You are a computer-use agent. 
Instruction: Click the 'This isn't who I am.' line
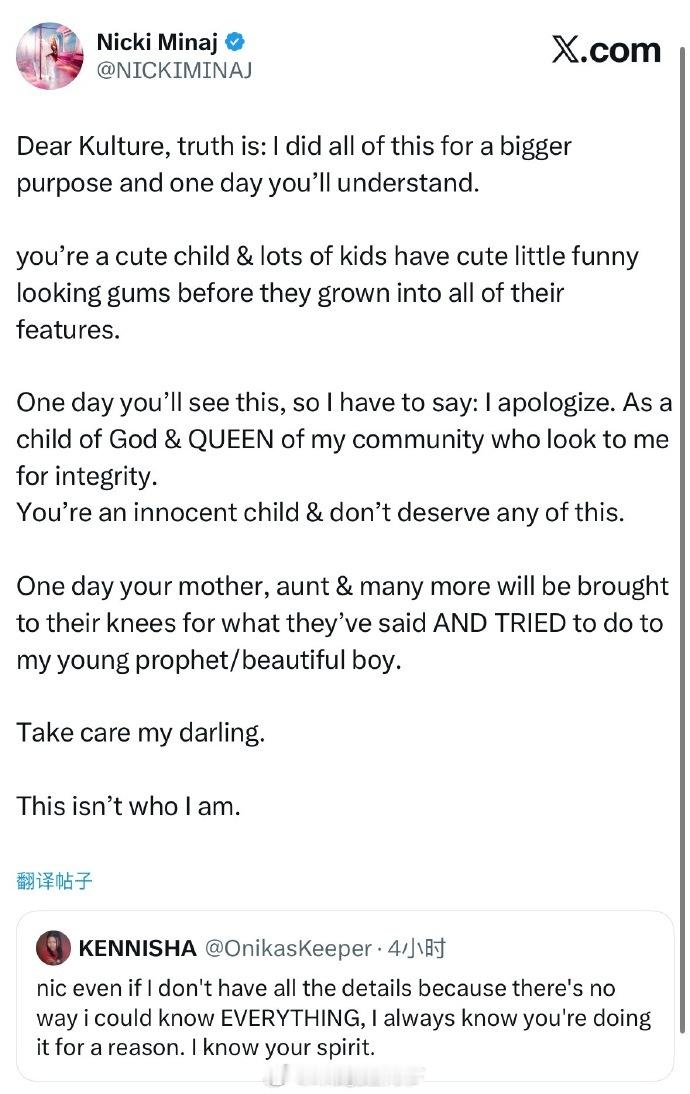pyautogui.click(x=128, y=806)
